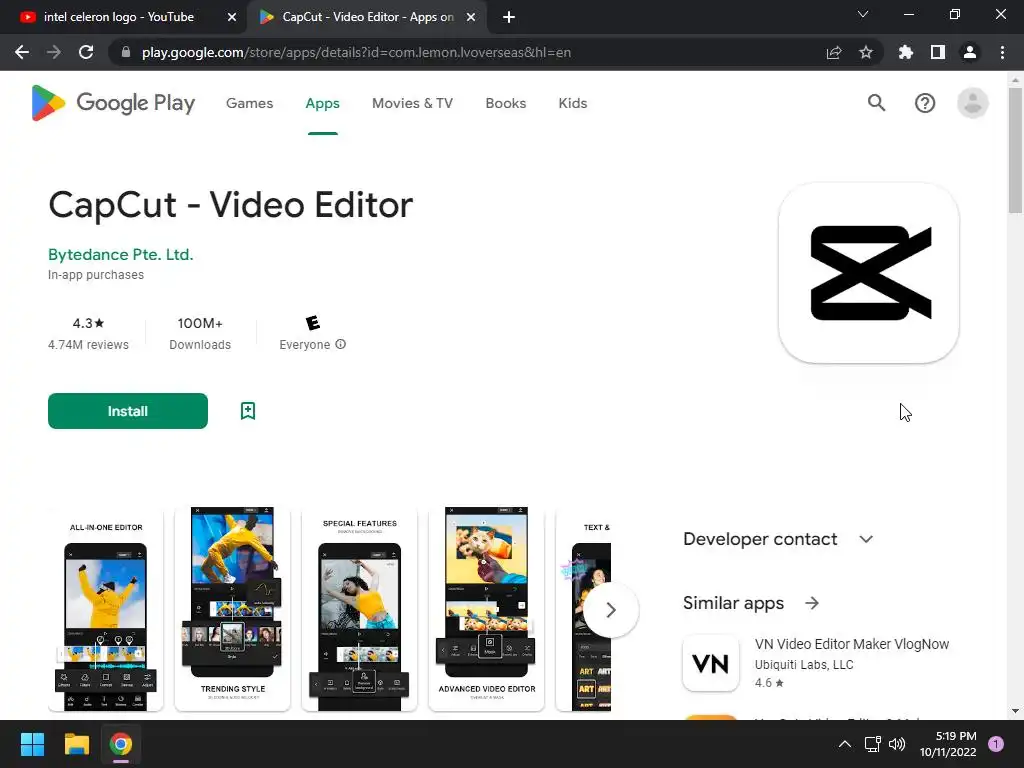Bookmark this page with star
This screenshot has width=1024, height=768.
pyautogui.click(x=866, y=52)
